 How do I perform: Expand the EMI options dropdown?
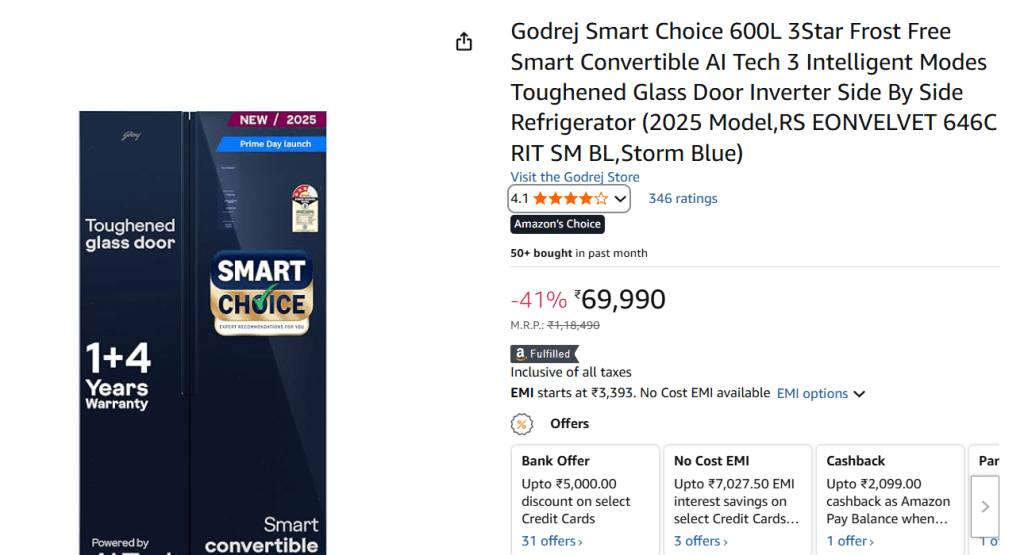(x=820, y=394)
